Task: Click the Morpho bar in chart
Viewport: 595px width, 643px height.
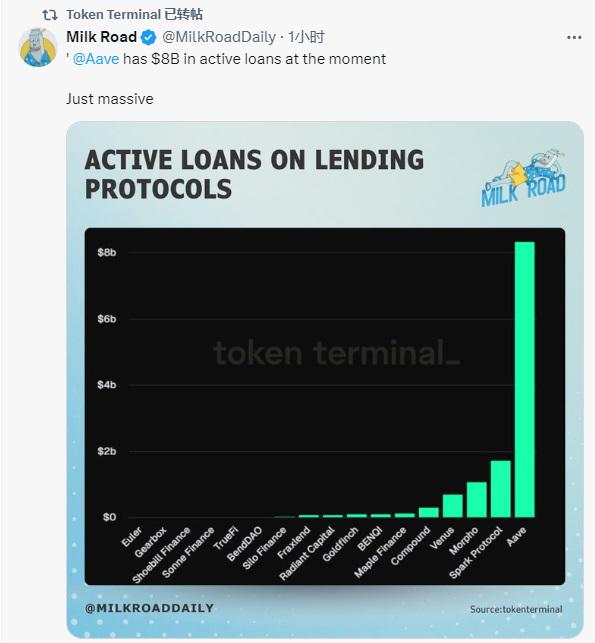Action: coord(476,499)
